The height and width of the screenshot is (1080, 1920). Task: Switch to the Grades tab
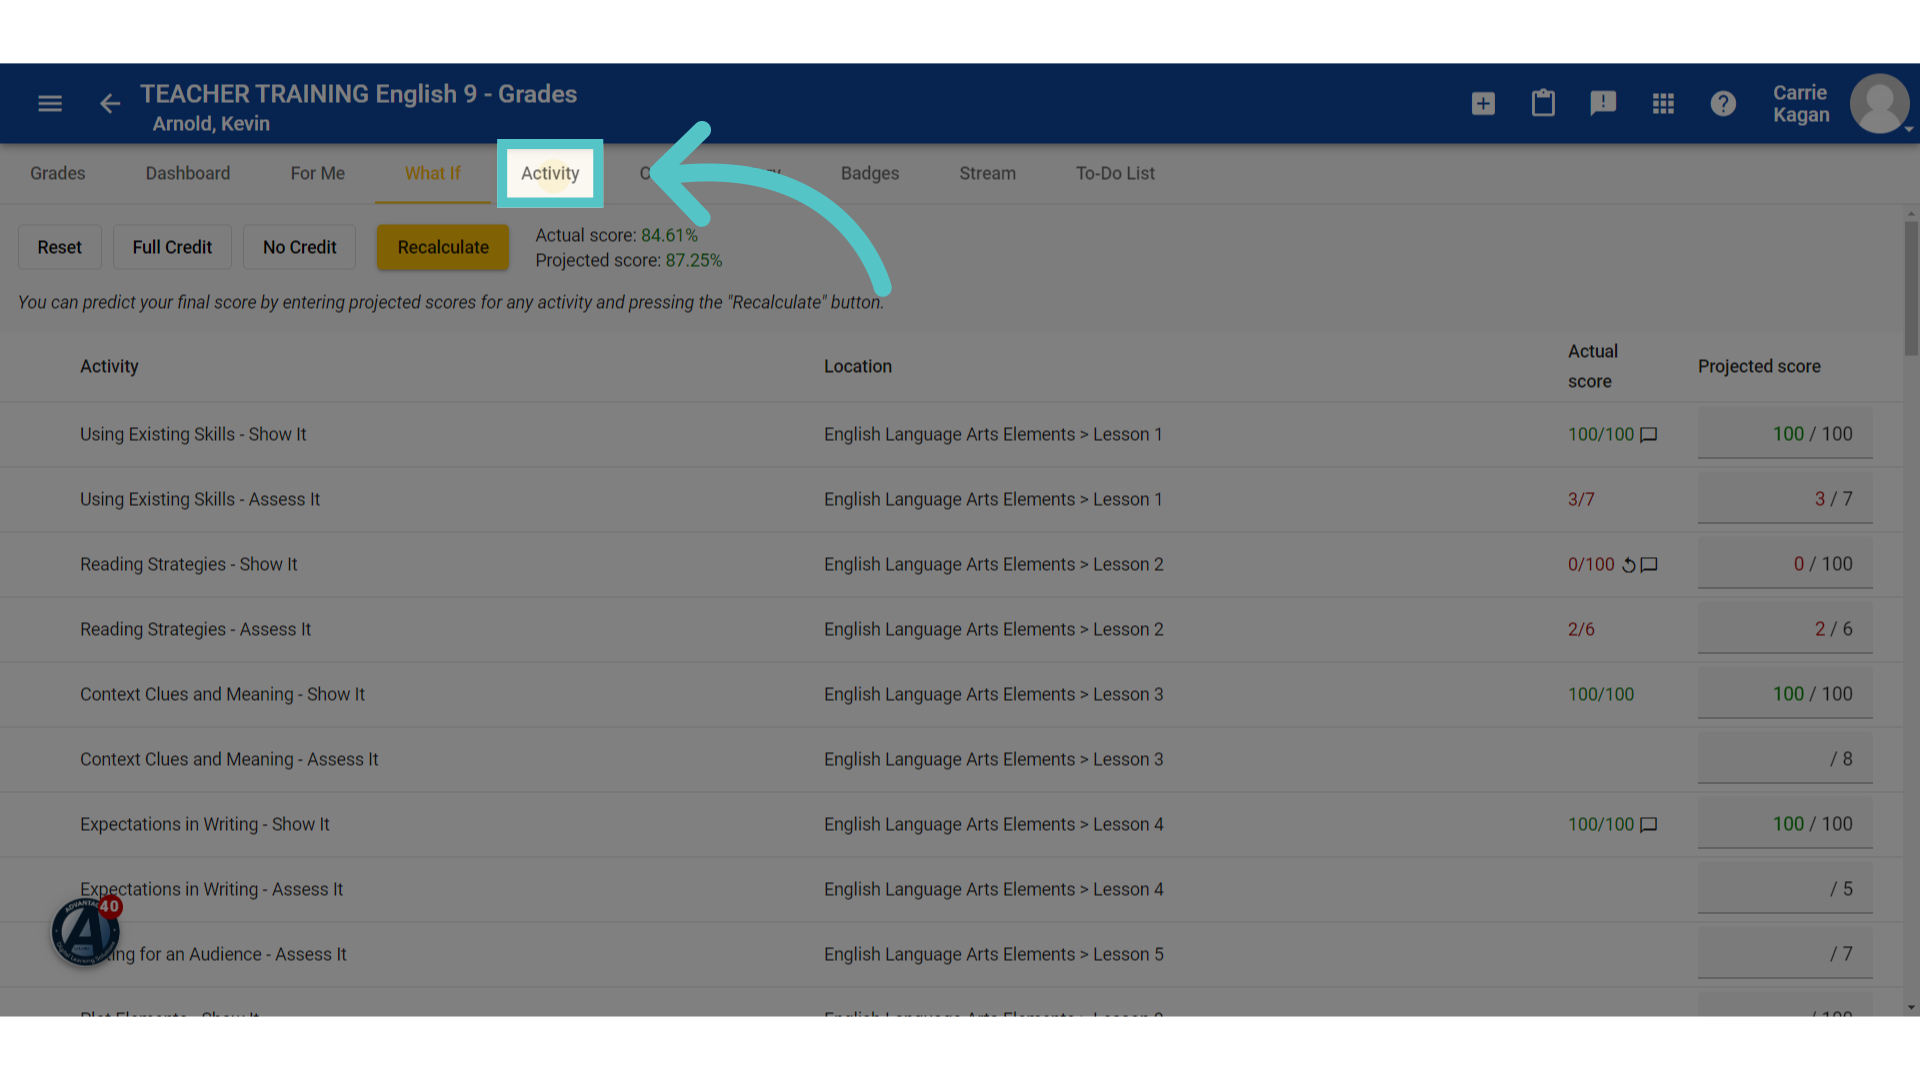point(58,173)
